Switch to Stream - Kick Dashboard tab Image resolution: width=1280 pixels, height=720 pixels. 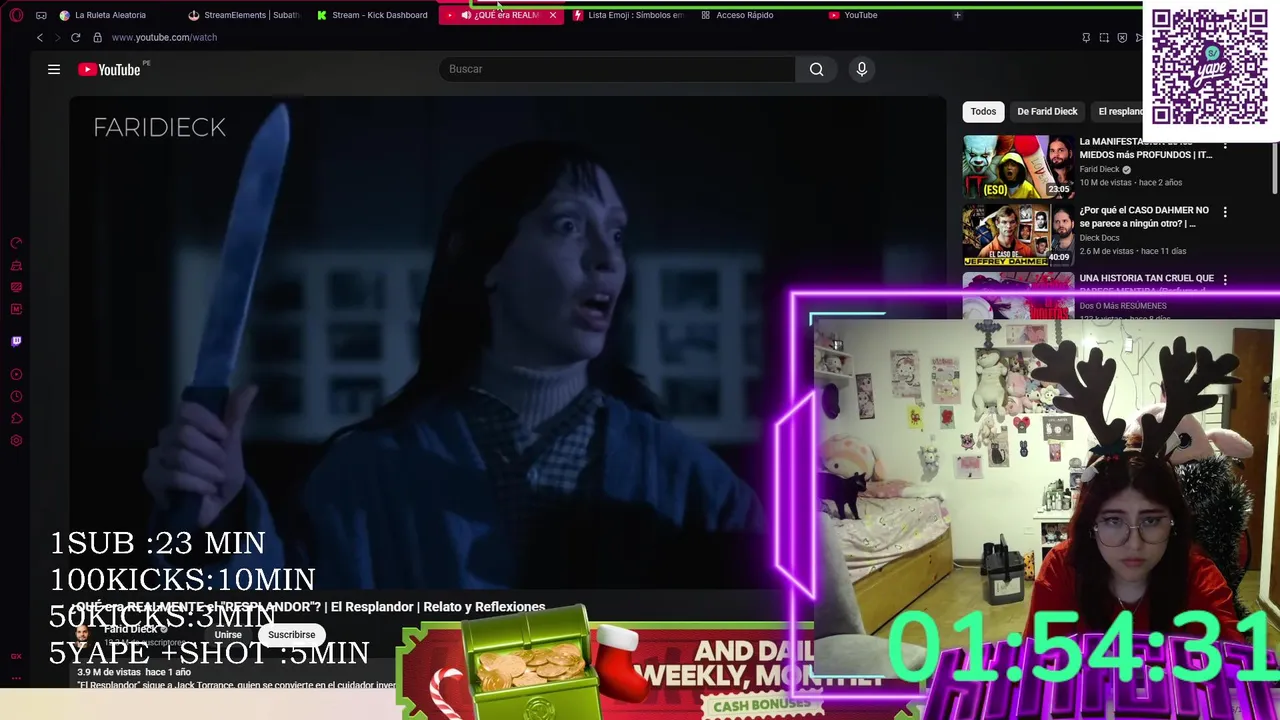[372, 15]
